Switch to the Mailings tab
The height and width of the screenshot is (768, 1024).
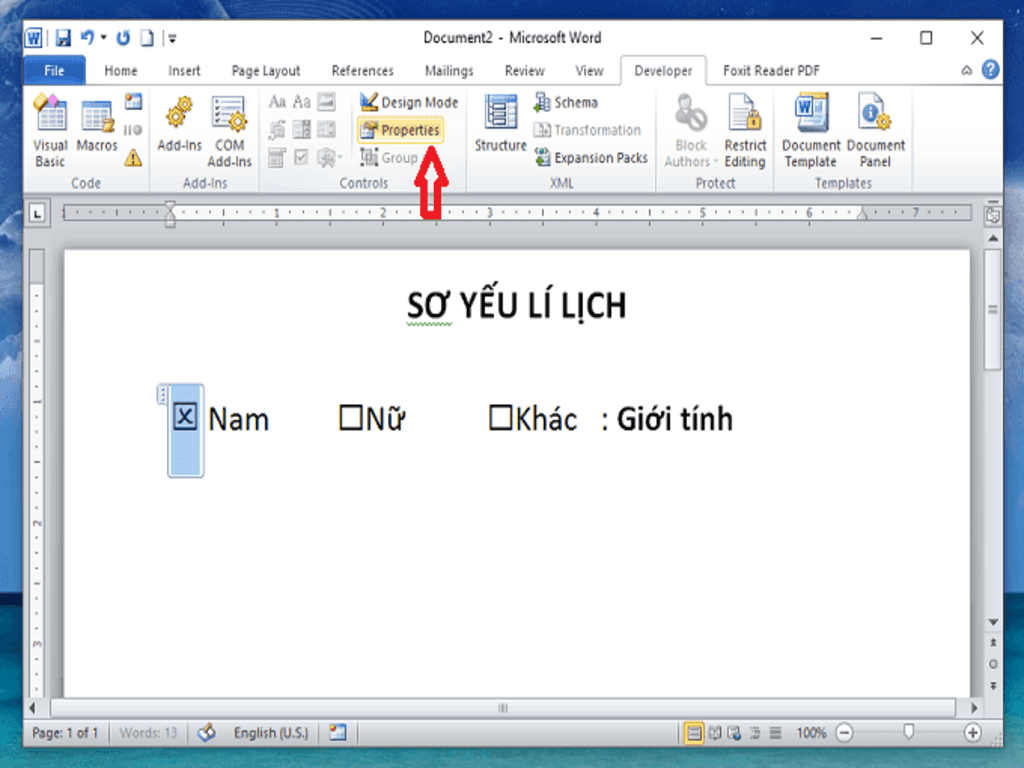click(448, 70)
